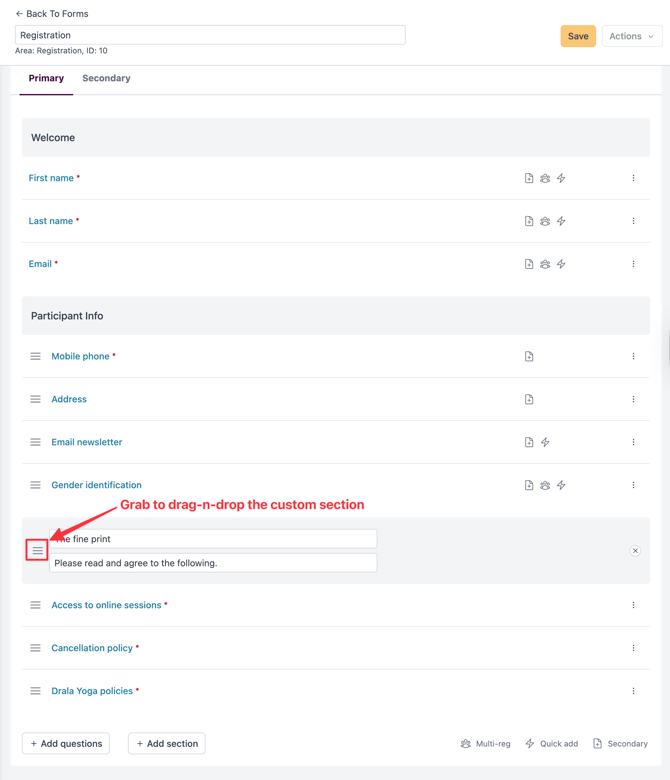Image resolution: width=670 pixels, height=780 pixels.
Task: Remove the fine print custom section
Action: 635,551
